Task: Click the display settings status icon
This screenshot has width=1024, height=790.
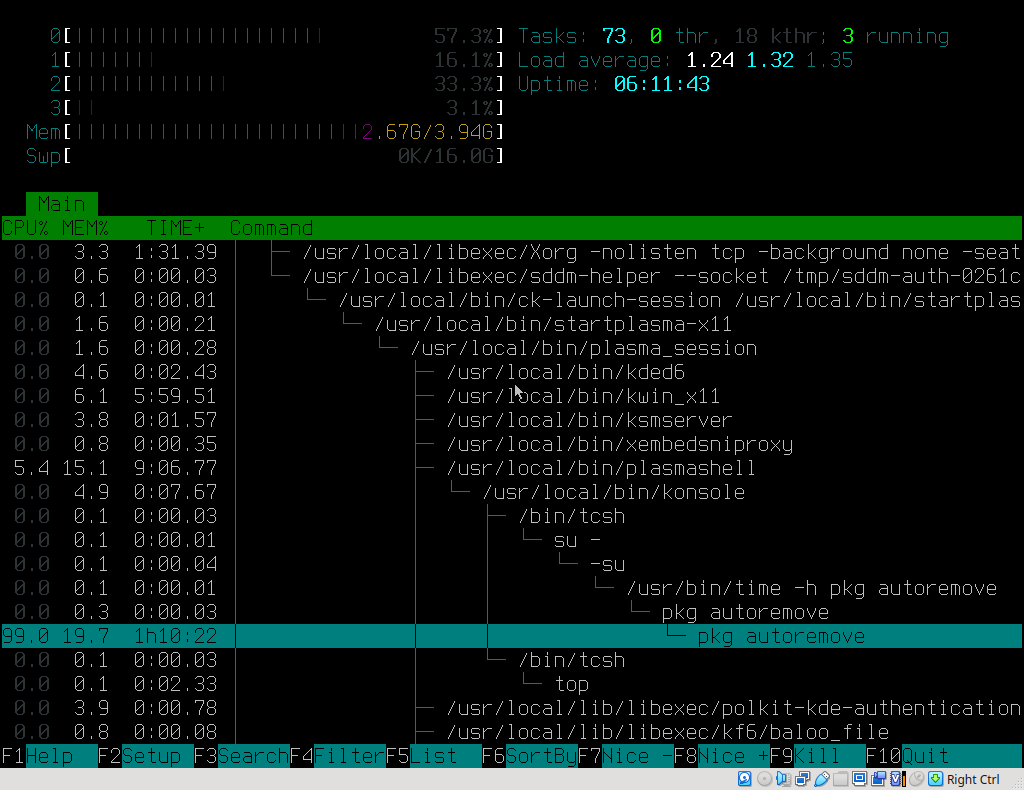Action: 859,779
